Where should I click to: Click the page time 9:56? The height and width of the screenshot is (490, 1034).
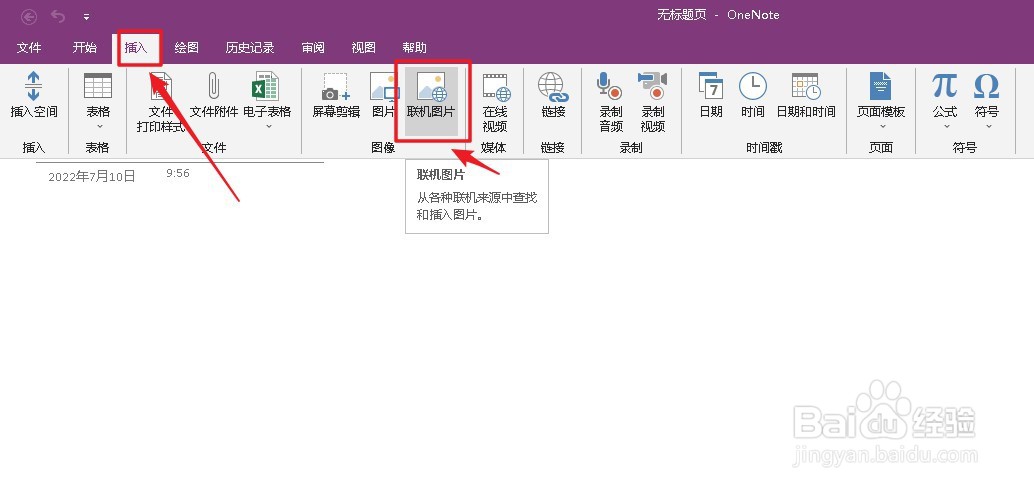pos(178,173)
